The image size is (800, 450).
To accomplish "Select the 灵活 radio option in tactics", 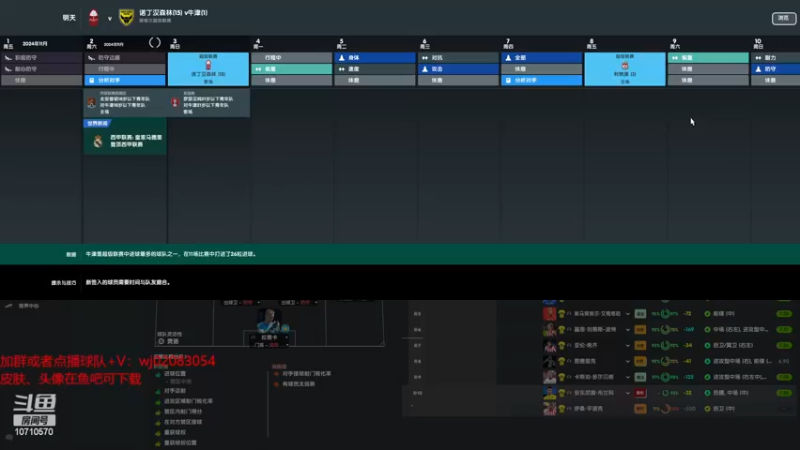I will click(161, 341).
